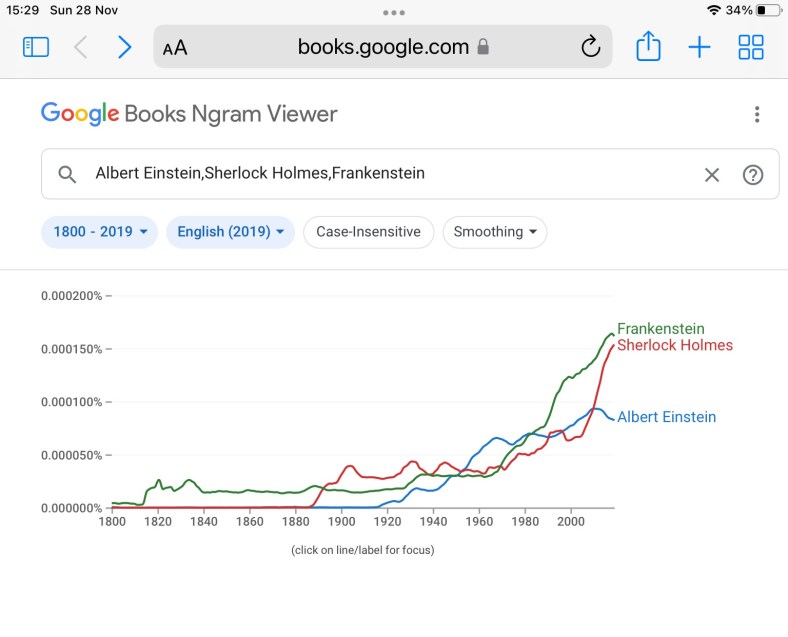Screen dimensions: 788x637
Task: Show all open tabs overview
Action: coord(751,47)
